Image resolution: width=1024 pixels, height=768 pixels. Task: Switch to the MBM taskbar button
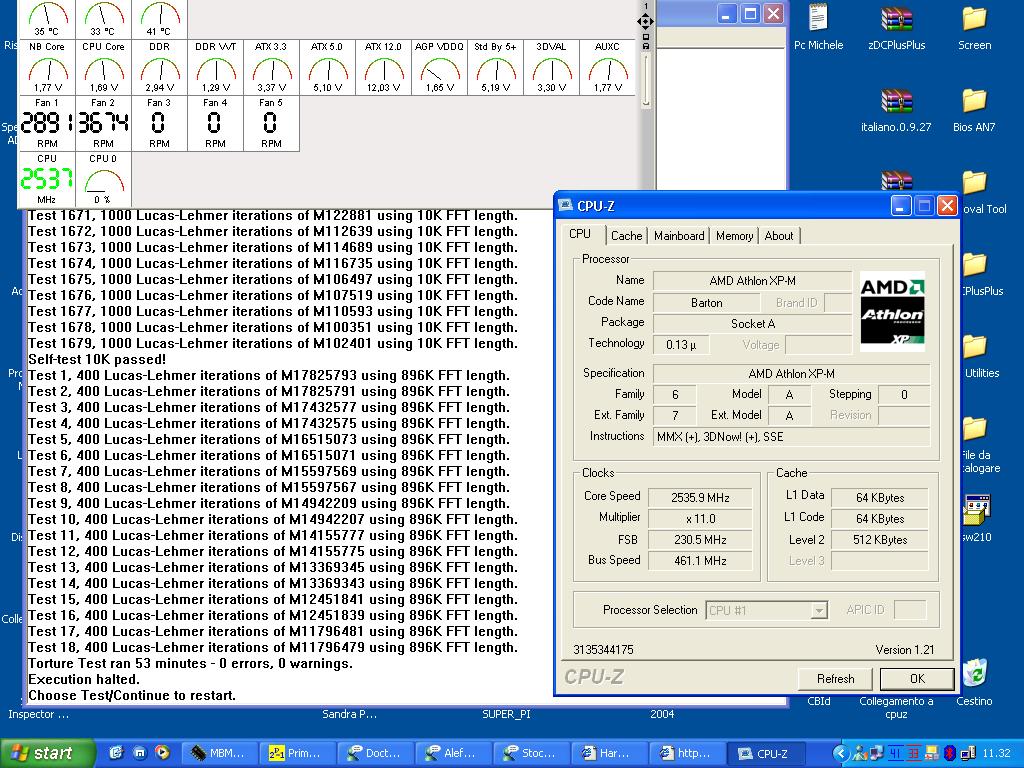pyautogui.click(x=219, y=753)
